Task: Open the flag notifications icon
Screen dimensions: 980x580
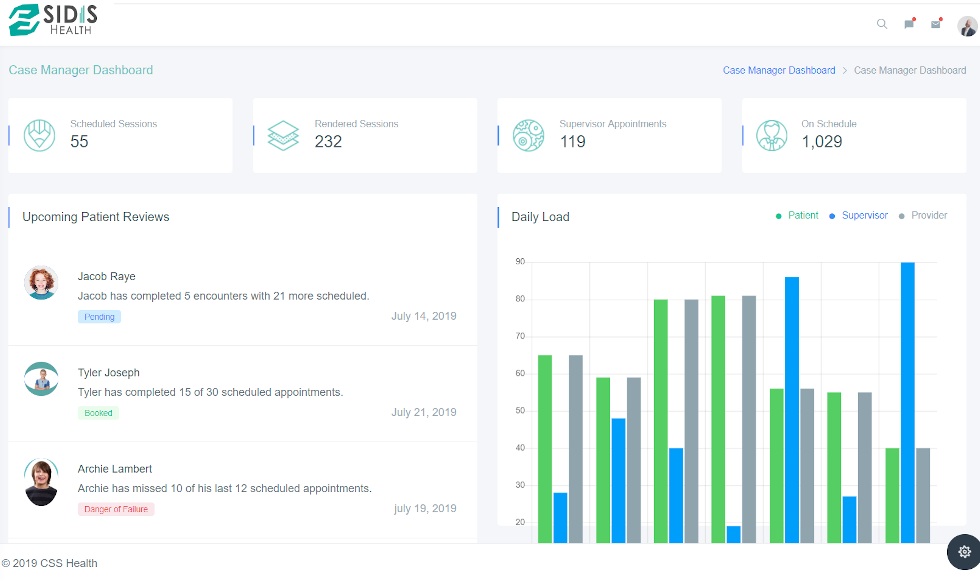Action: (909, 24)
